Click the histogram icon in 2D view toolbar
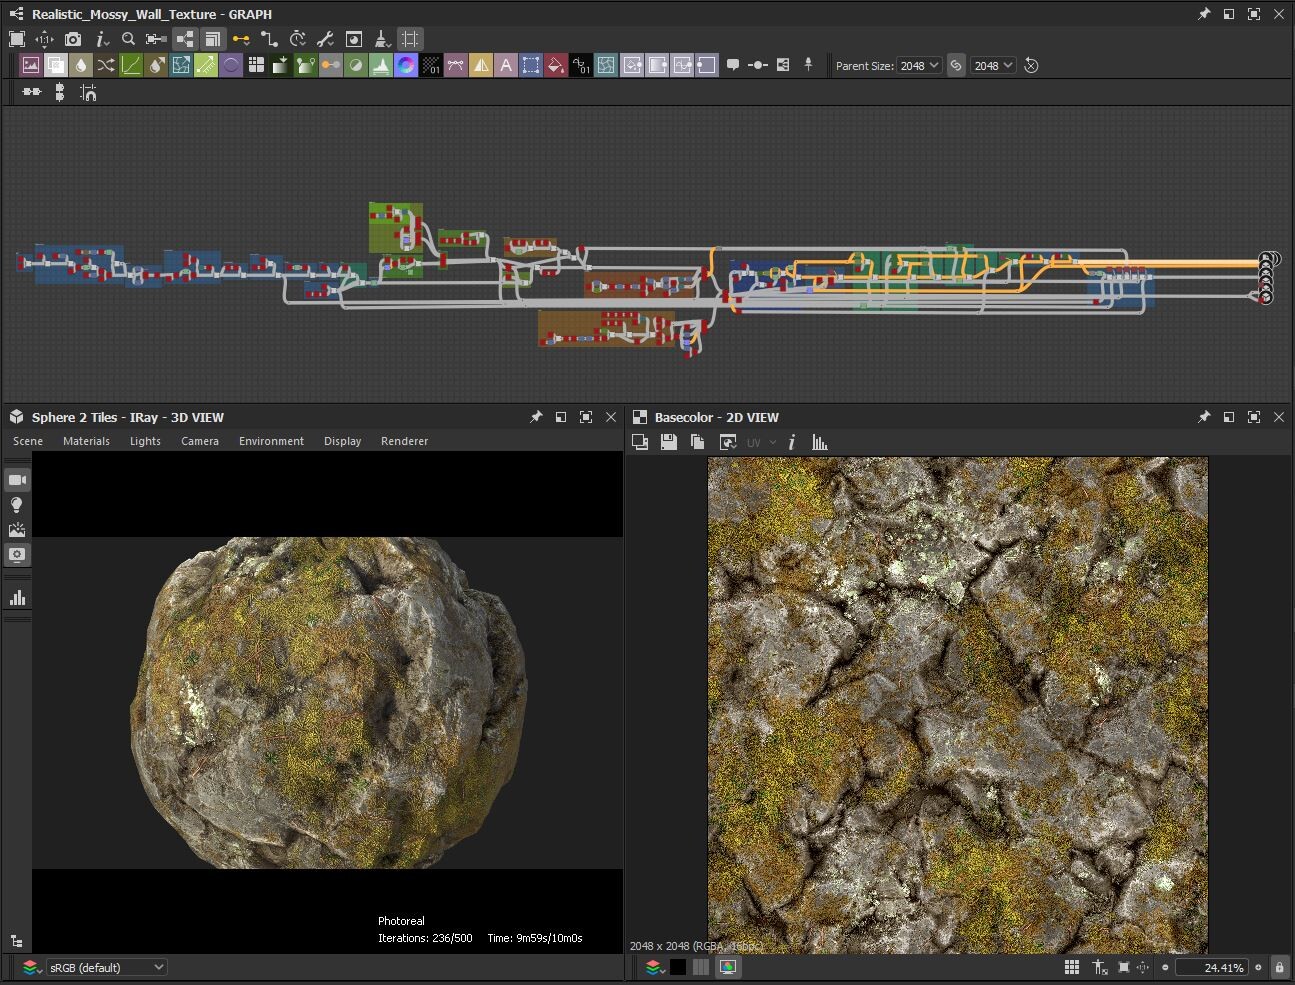Screen dimensions: 1295x985 820,442
